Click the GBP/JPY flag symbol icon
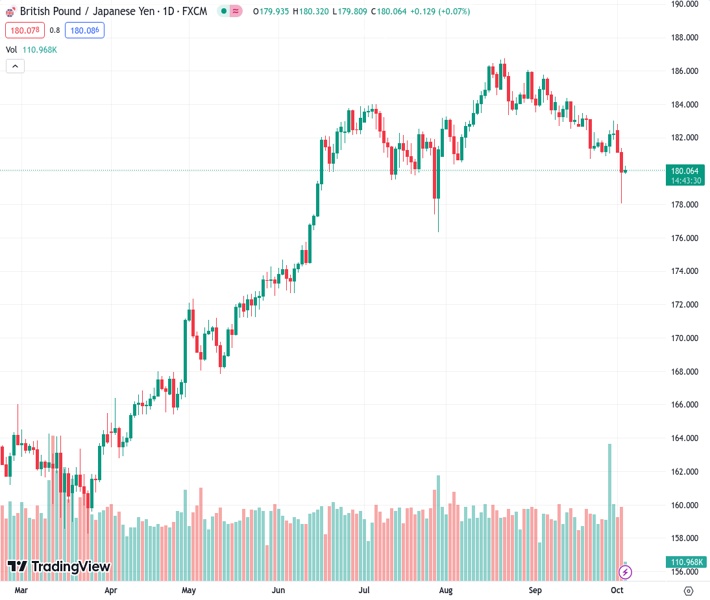 click(10, 11)
